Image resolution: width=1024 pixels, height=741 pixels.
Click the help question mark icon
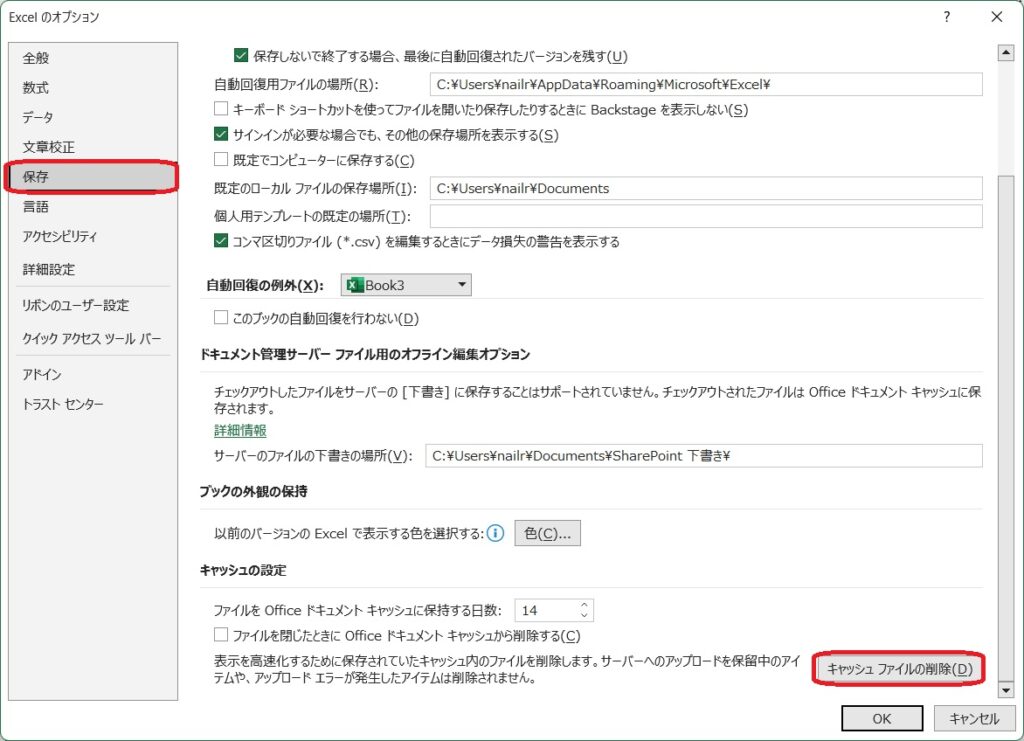tap(946, 17)
